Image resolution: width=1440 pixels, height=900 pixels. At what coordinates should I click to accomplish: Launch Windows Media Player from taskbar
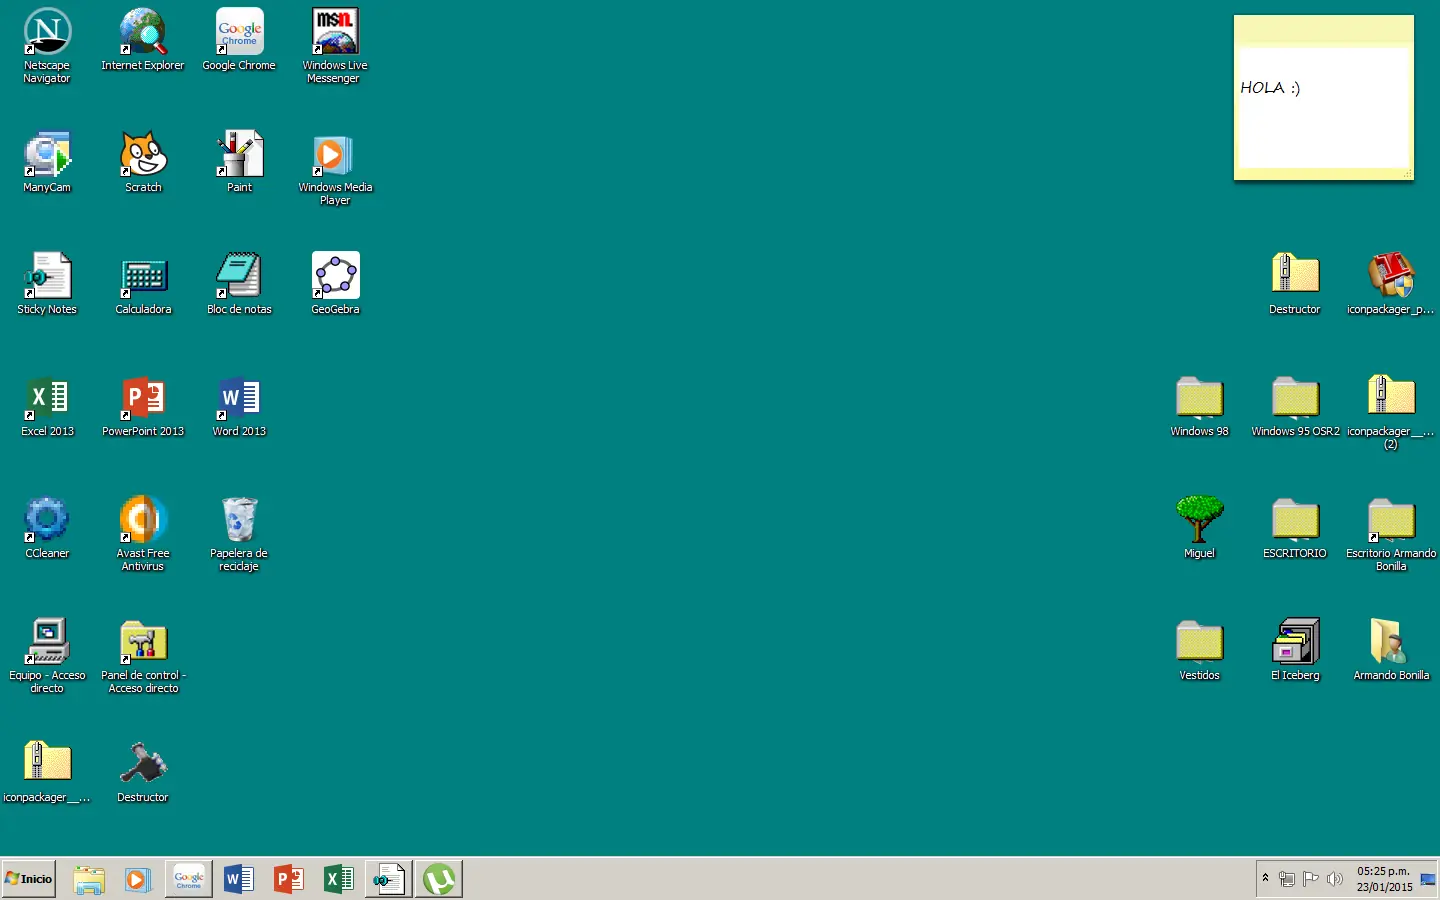[x=138, y=879]
